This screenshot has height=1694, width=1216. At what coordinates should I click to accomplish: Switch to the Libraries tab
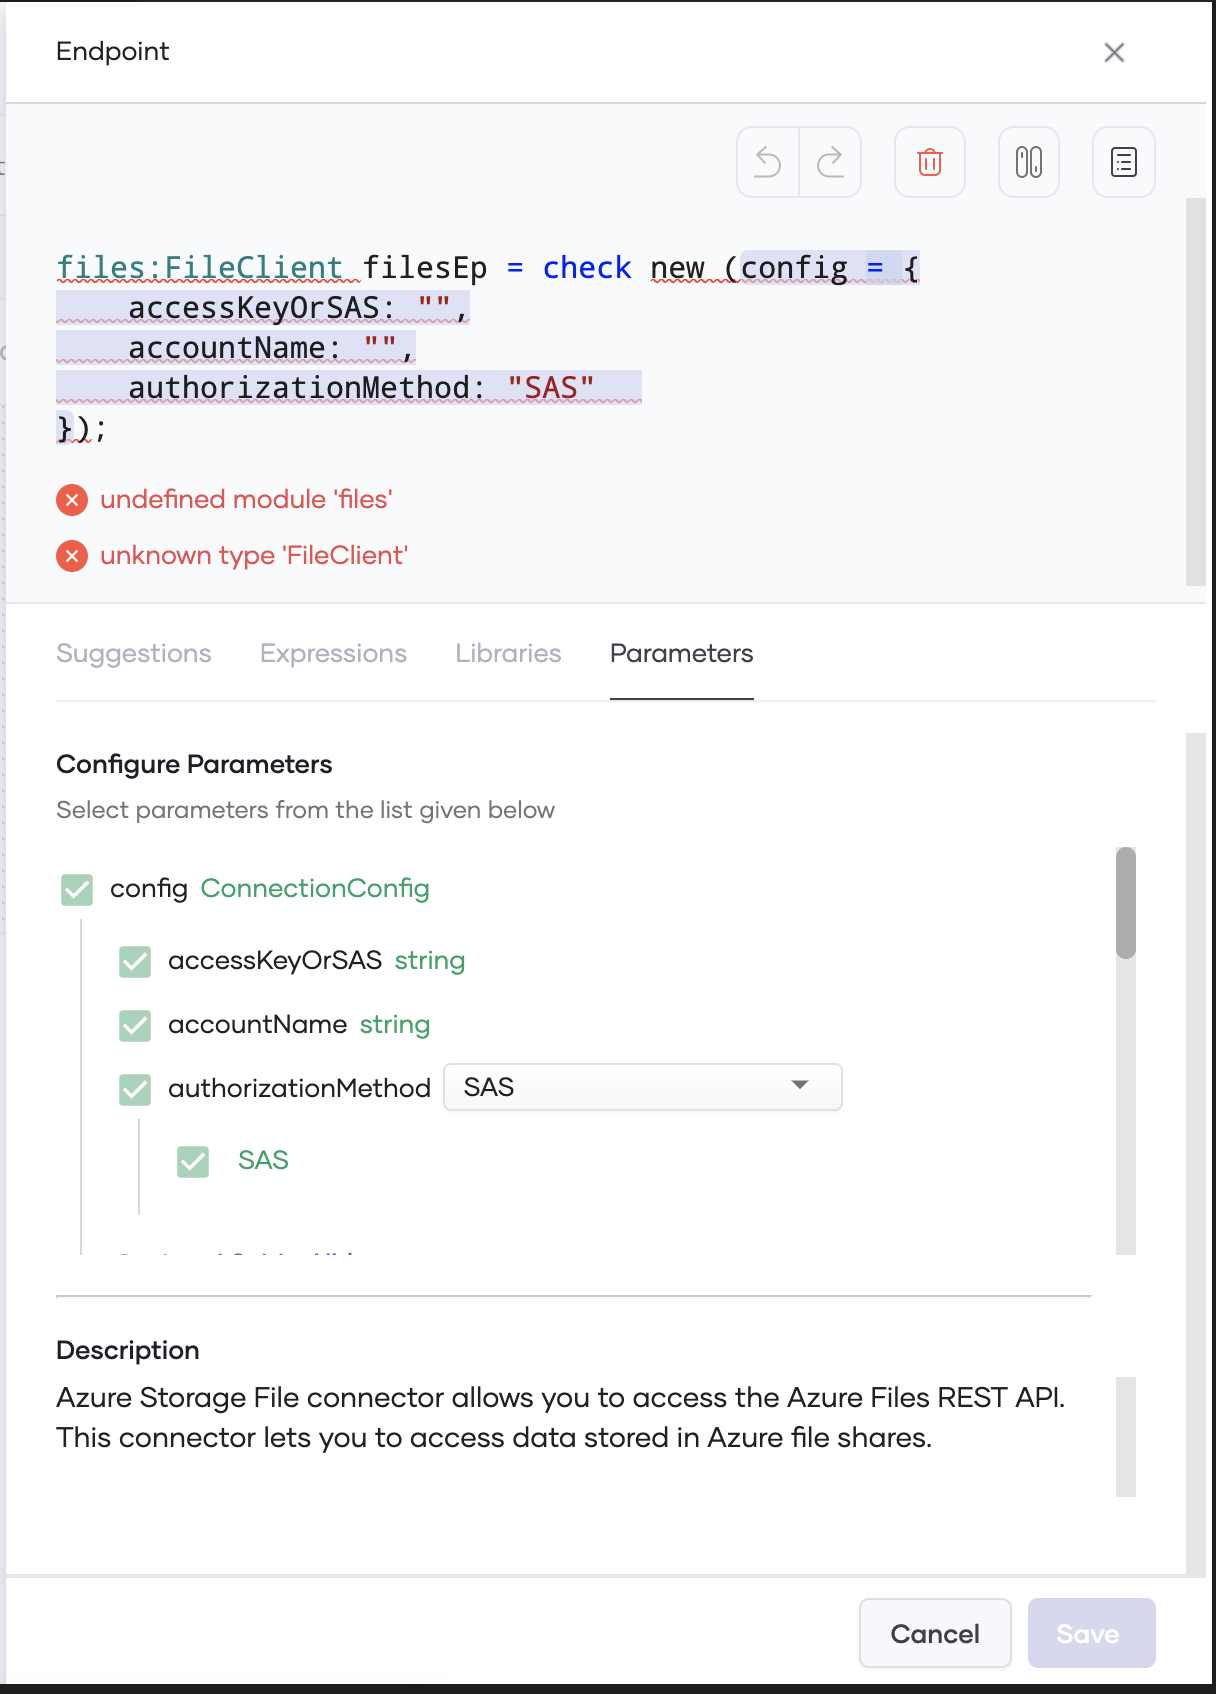pos(507,654)
